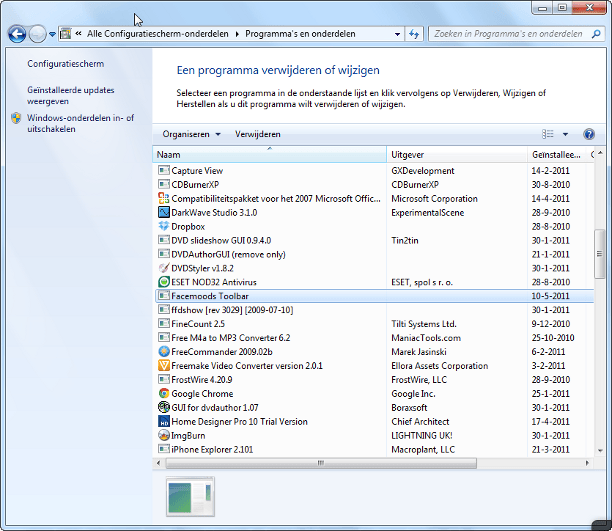Image resolution: width=612 pixels, height=531 pixels.
Task: Click the horizontal scrollbar right arrow
Action: pos(587,463)
